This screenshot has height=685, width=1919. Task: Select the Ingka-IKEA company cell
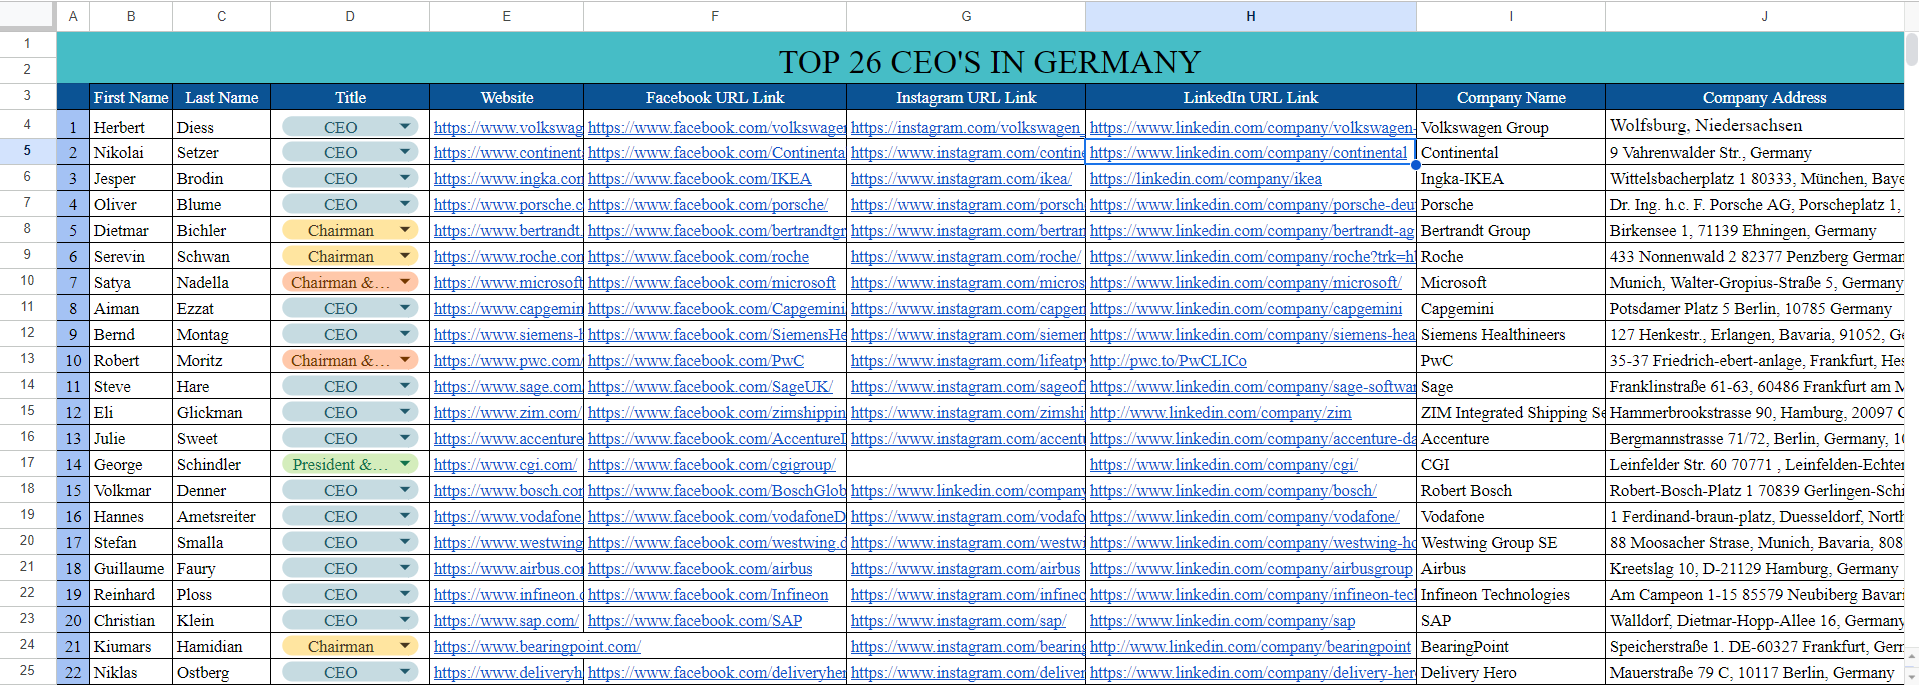click(1511, 178)
